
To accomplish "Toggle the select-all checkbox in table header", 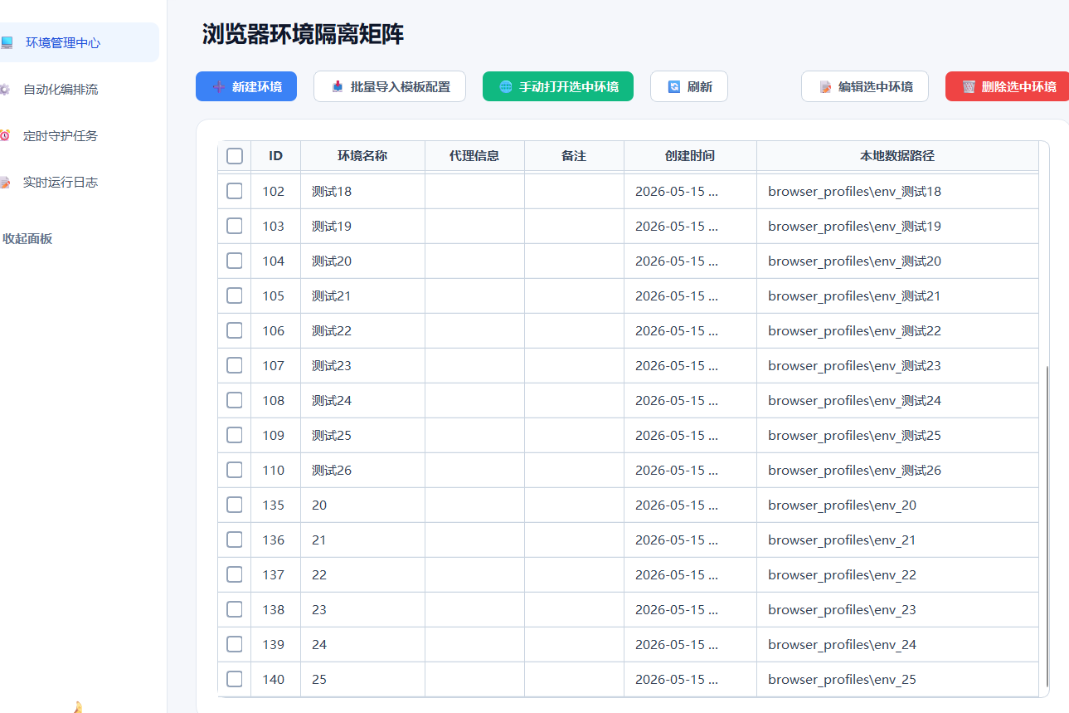I will coord(235,156).
